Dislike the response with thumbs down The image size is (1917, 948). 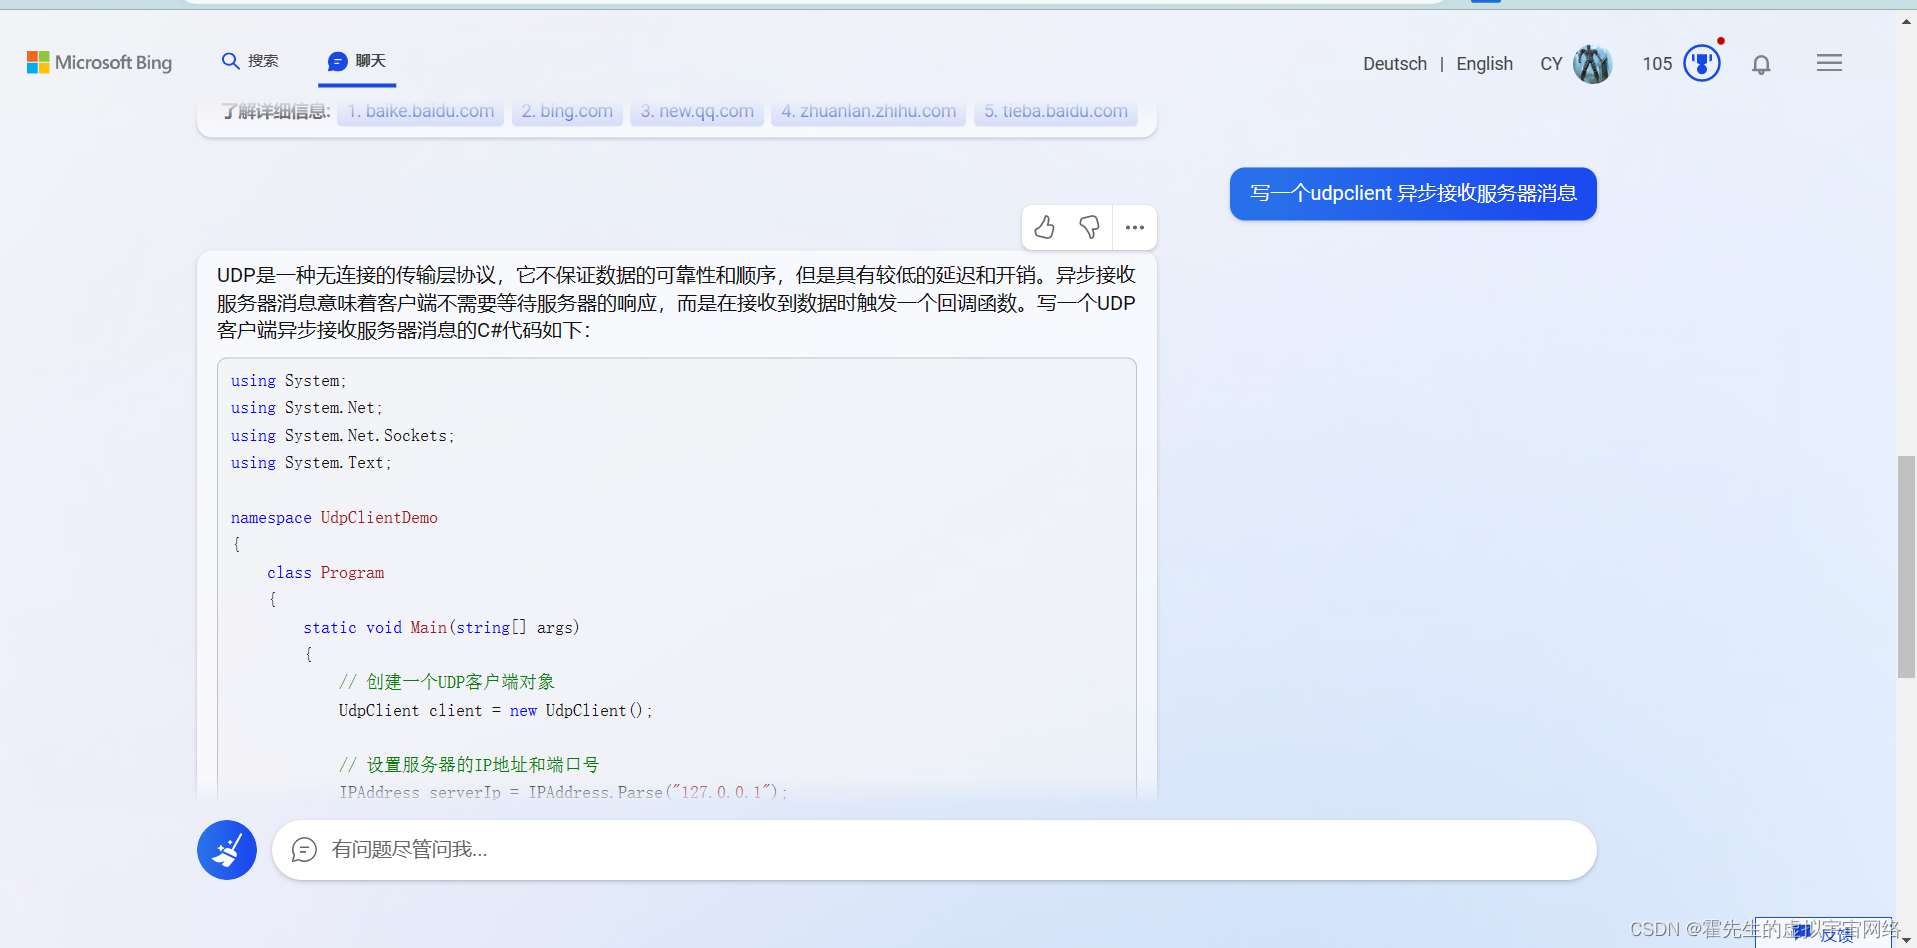pos(1089,228)
